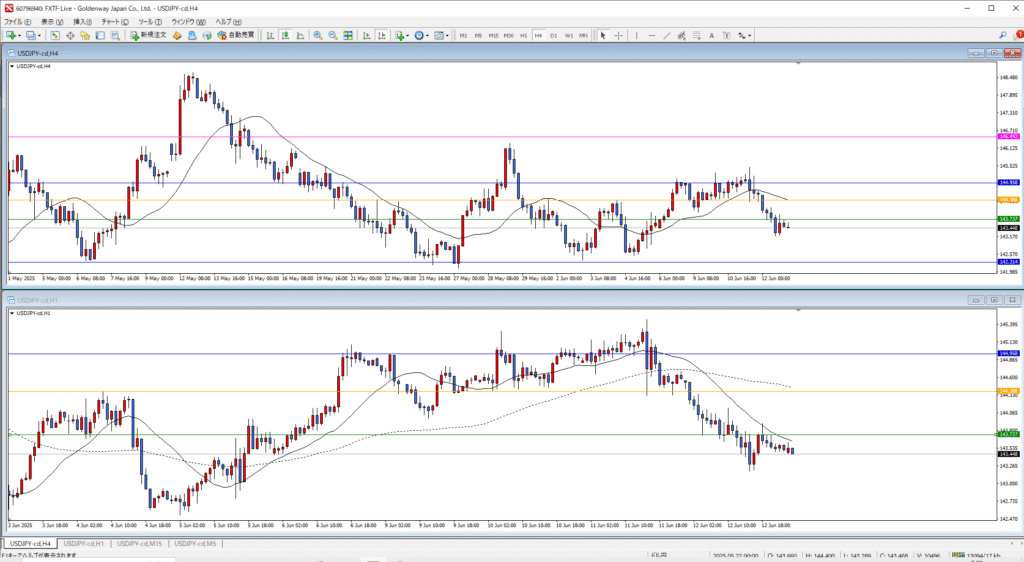
Task: Open the ウィンドウ menu
Action: pos(188,22)
